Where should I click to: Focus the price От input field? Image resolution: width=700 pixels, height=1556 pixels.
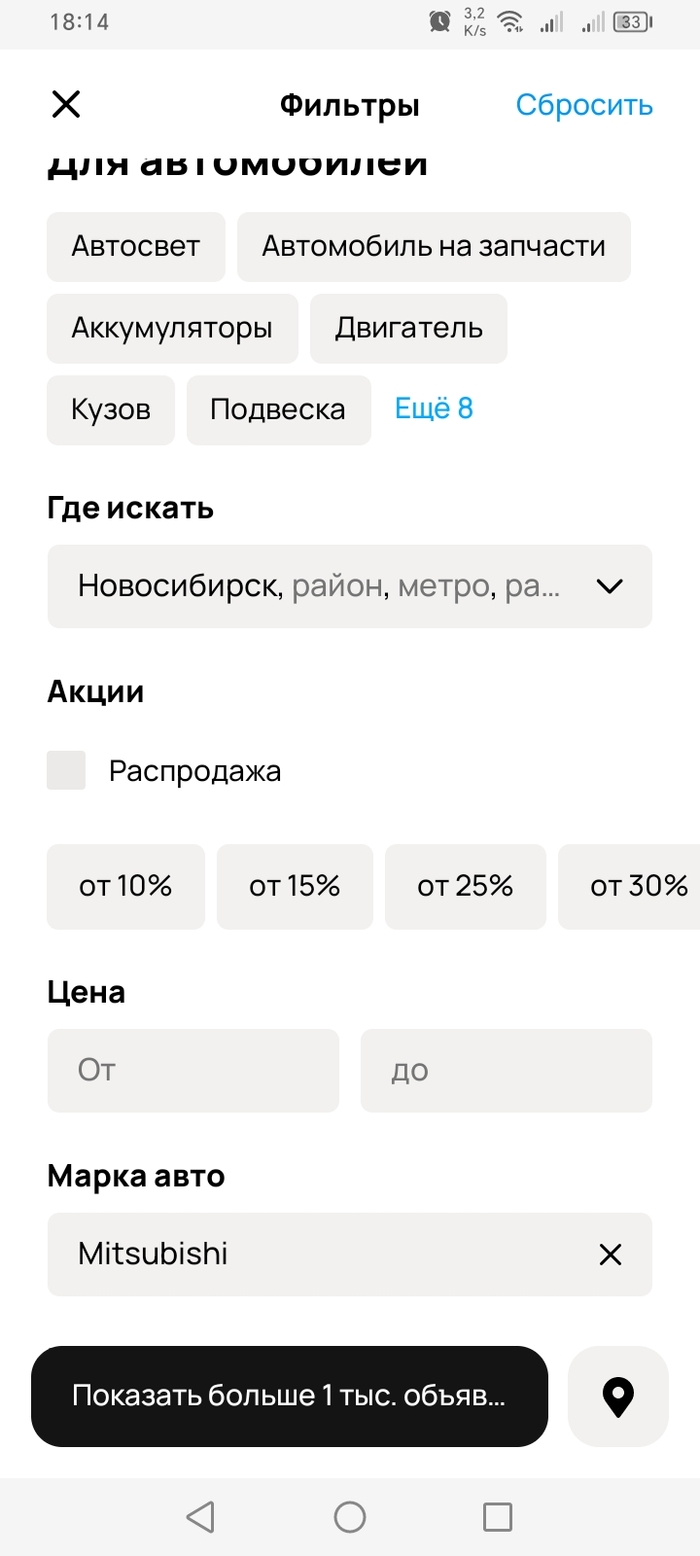tap(193, 1071)
